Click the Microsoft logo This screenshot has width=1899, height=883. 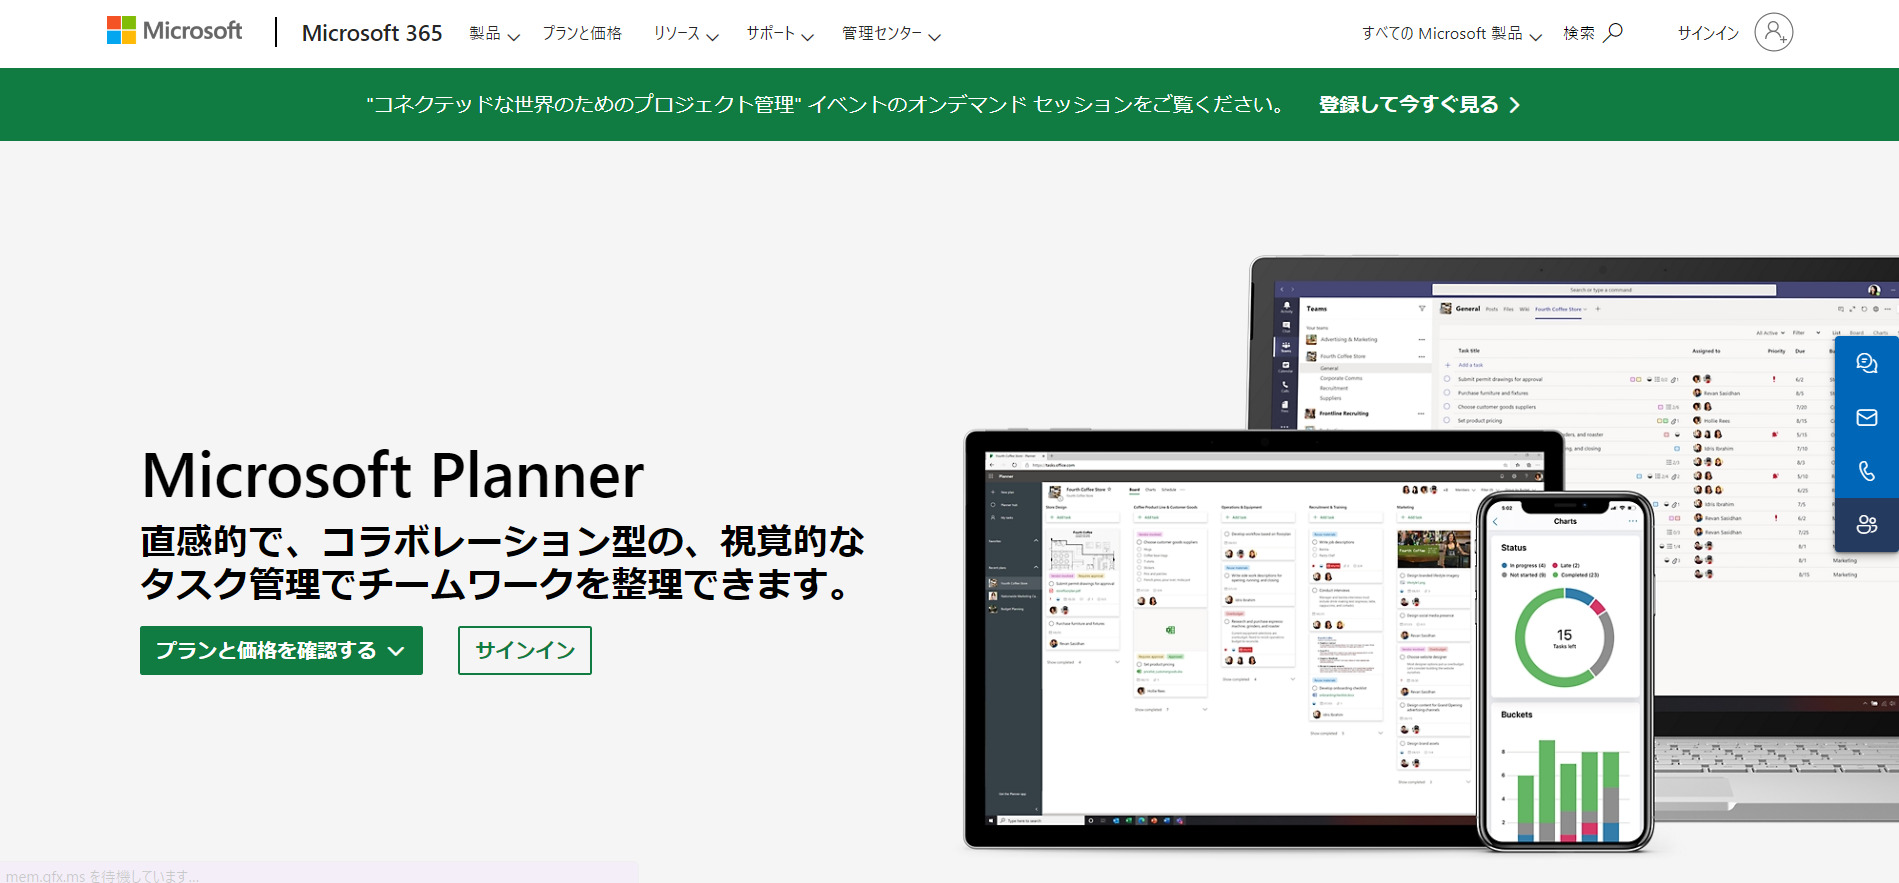click(x=174, y=31)
